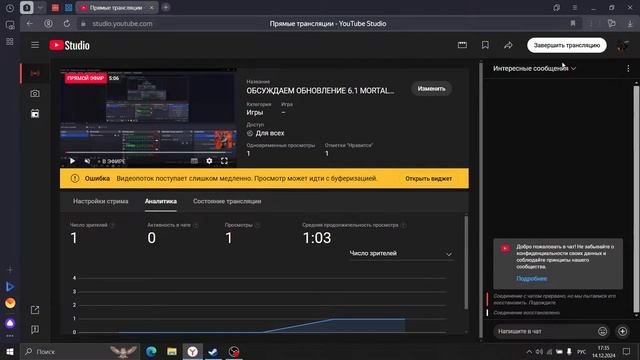The image size is (640, 360).
Task: Click the 'Для всех' access value
Action: pos(270,133)
